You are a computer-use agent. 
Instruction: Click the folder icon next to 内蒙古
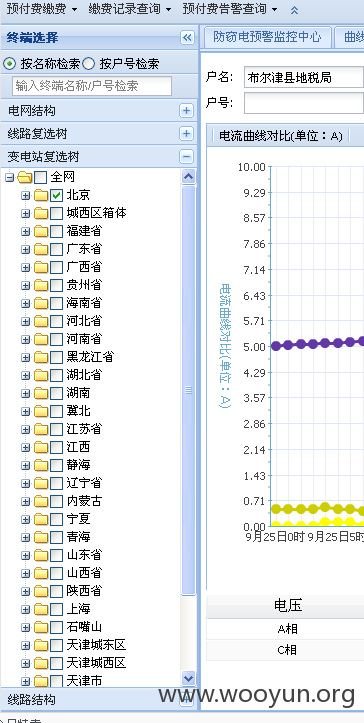(x=41, y=501)
